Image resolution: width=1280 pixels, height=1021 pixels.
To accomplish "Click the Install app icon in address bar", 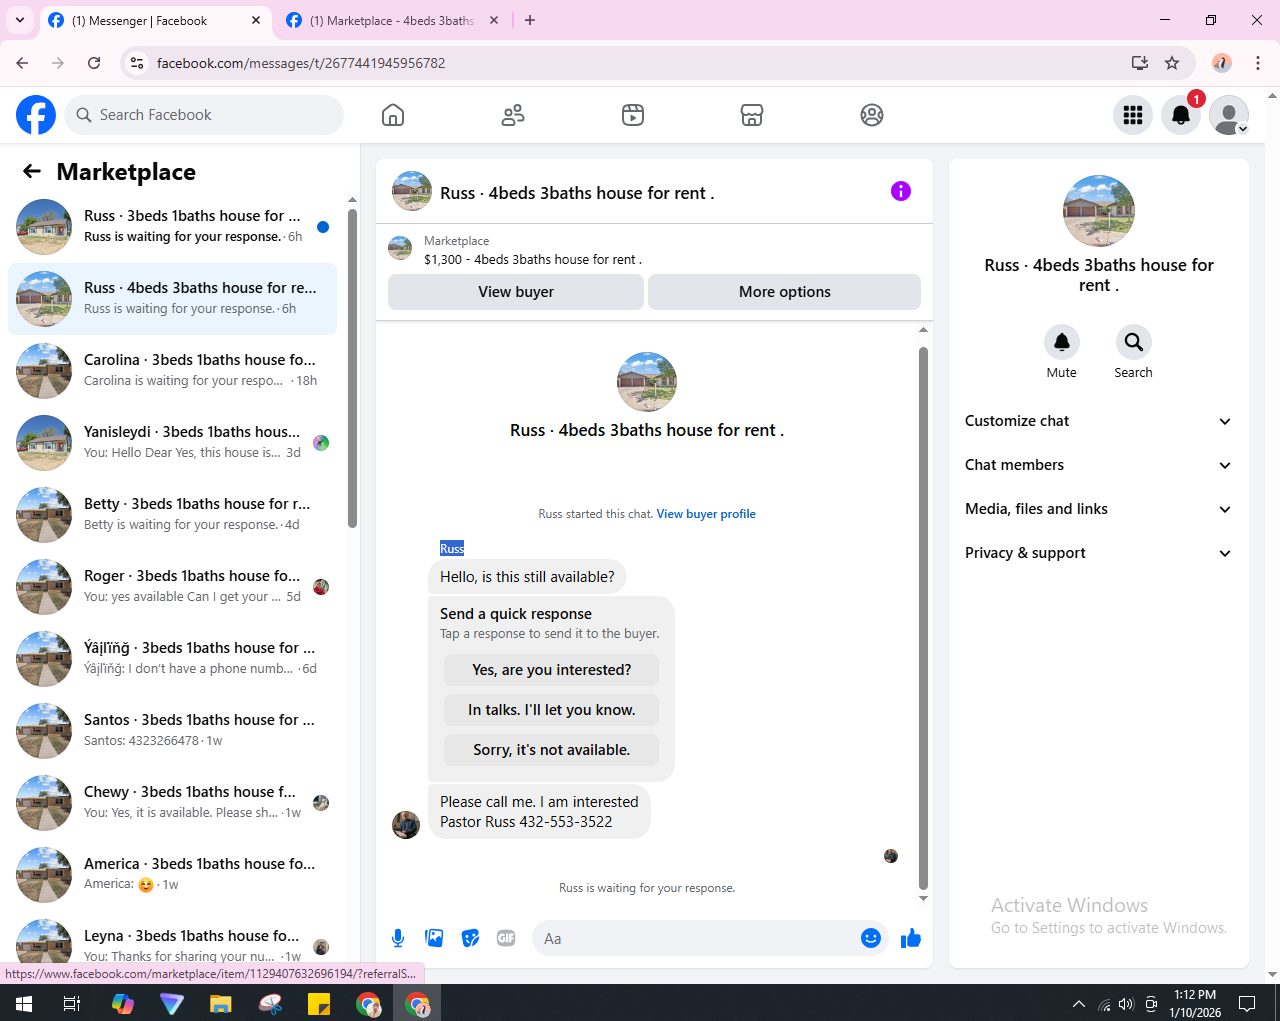I will point(1139,63).
